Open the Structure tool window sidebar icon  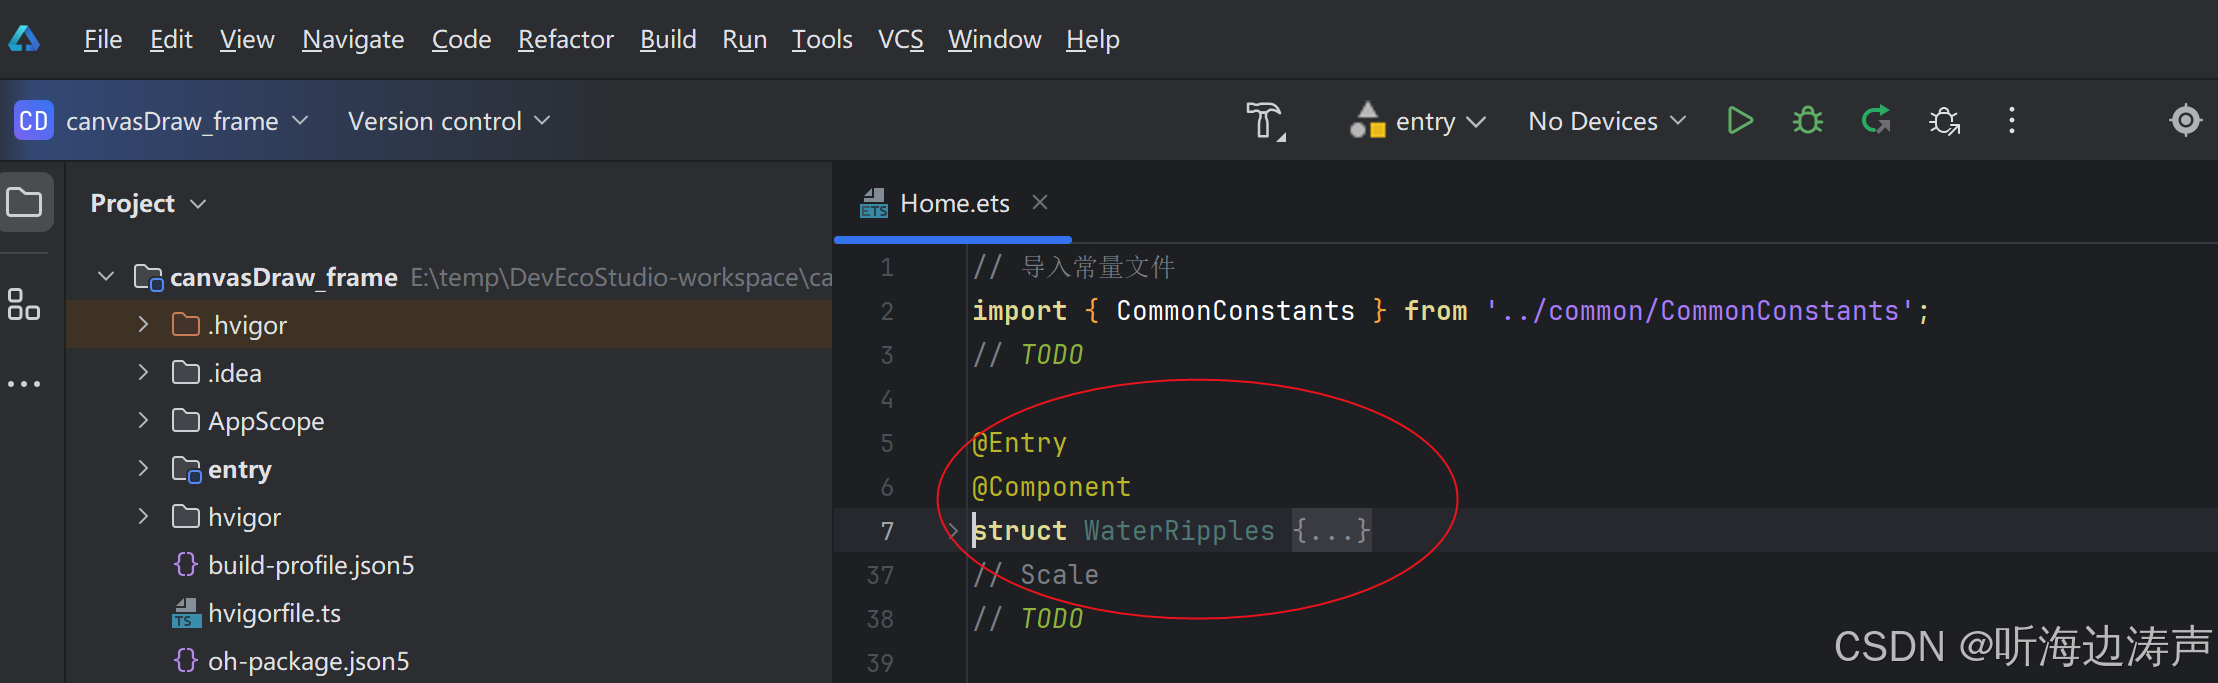[24, 304]
